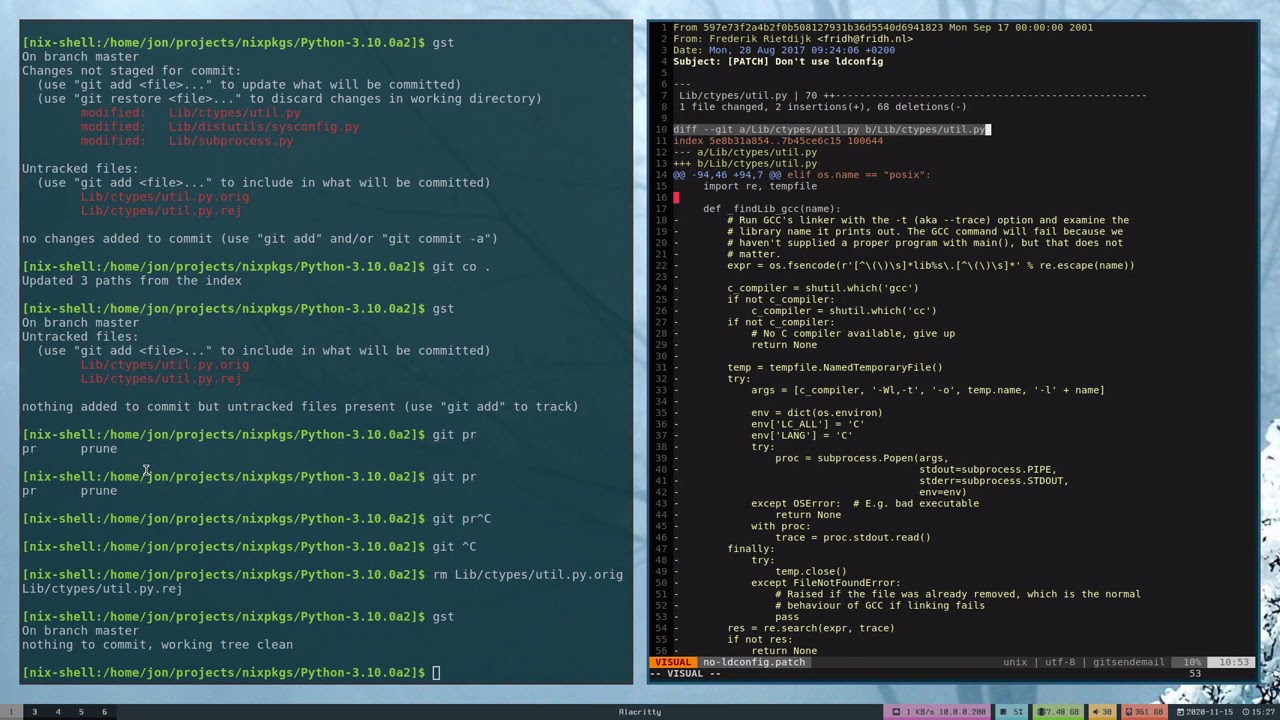
Task: Click the 10% position indicator in the statusline
Action: (1192, 662)
